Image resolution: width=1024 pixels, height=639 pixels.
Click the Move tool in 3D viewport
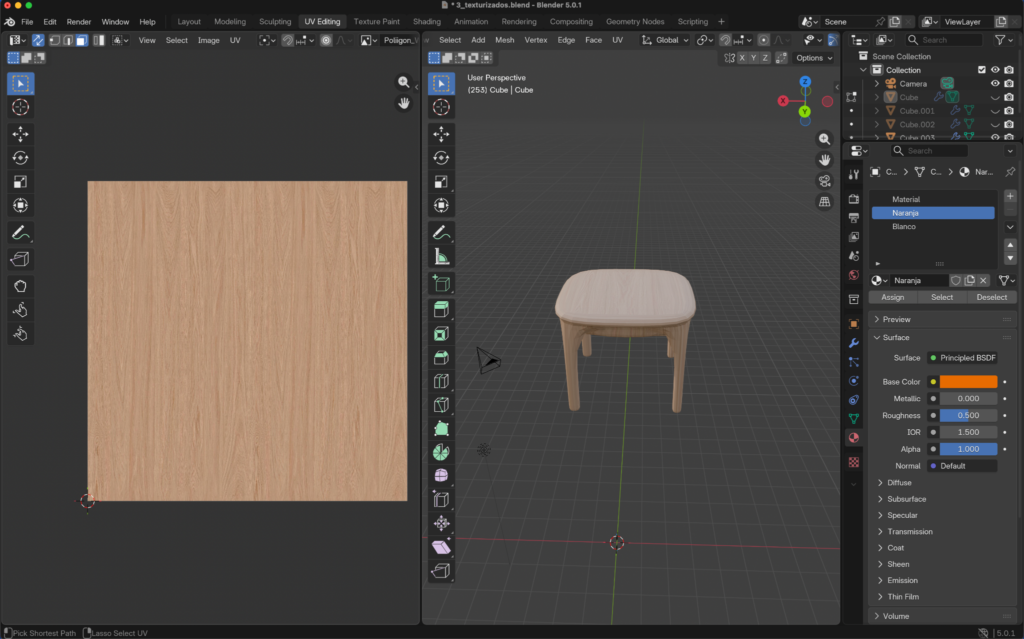point(441,134)
